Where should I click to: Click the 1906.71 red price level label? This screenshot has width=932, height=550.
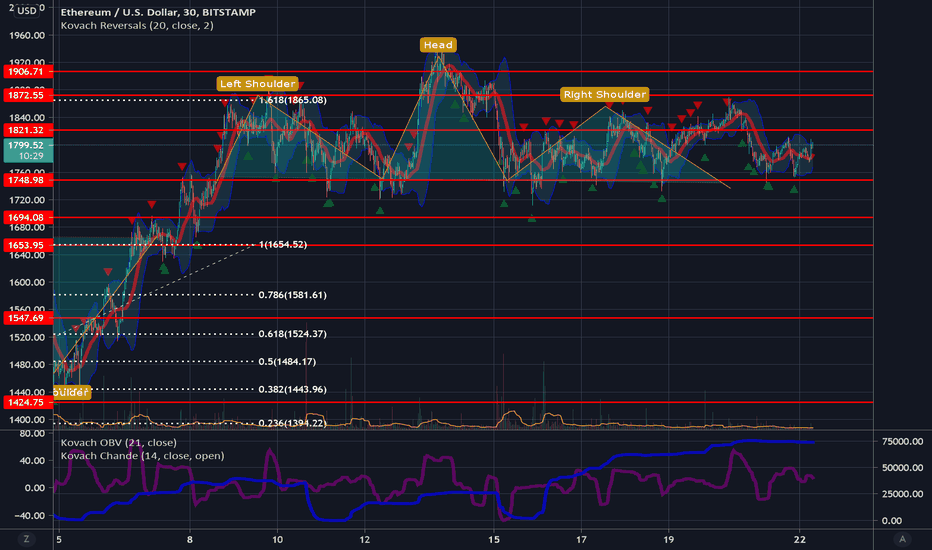28,71
